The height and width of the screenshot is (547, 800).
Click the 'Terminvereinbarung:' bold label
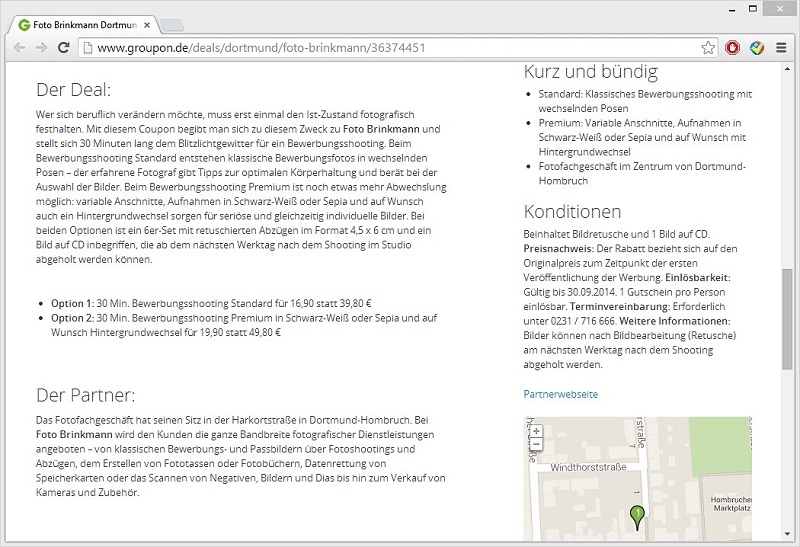pyautogui.click(x=620, y=307)
